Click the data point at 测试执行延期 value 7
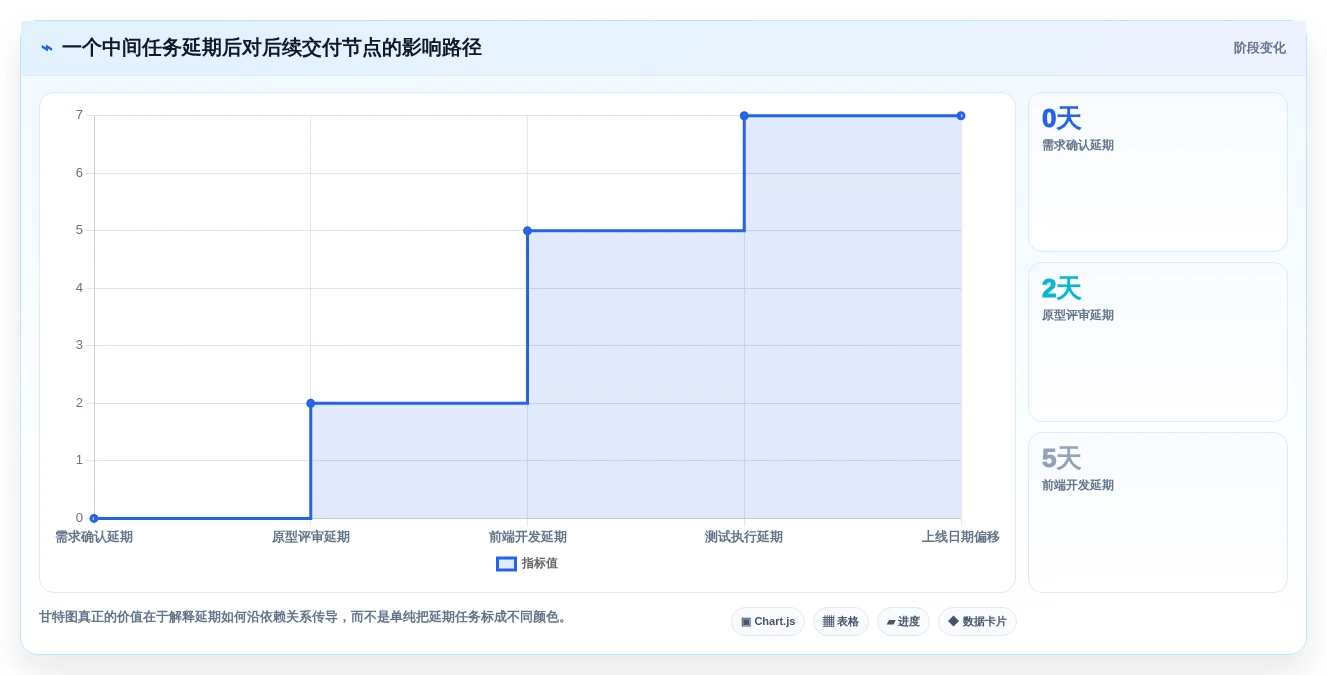Screen dimensions: 1327x675 click(744, 116)
